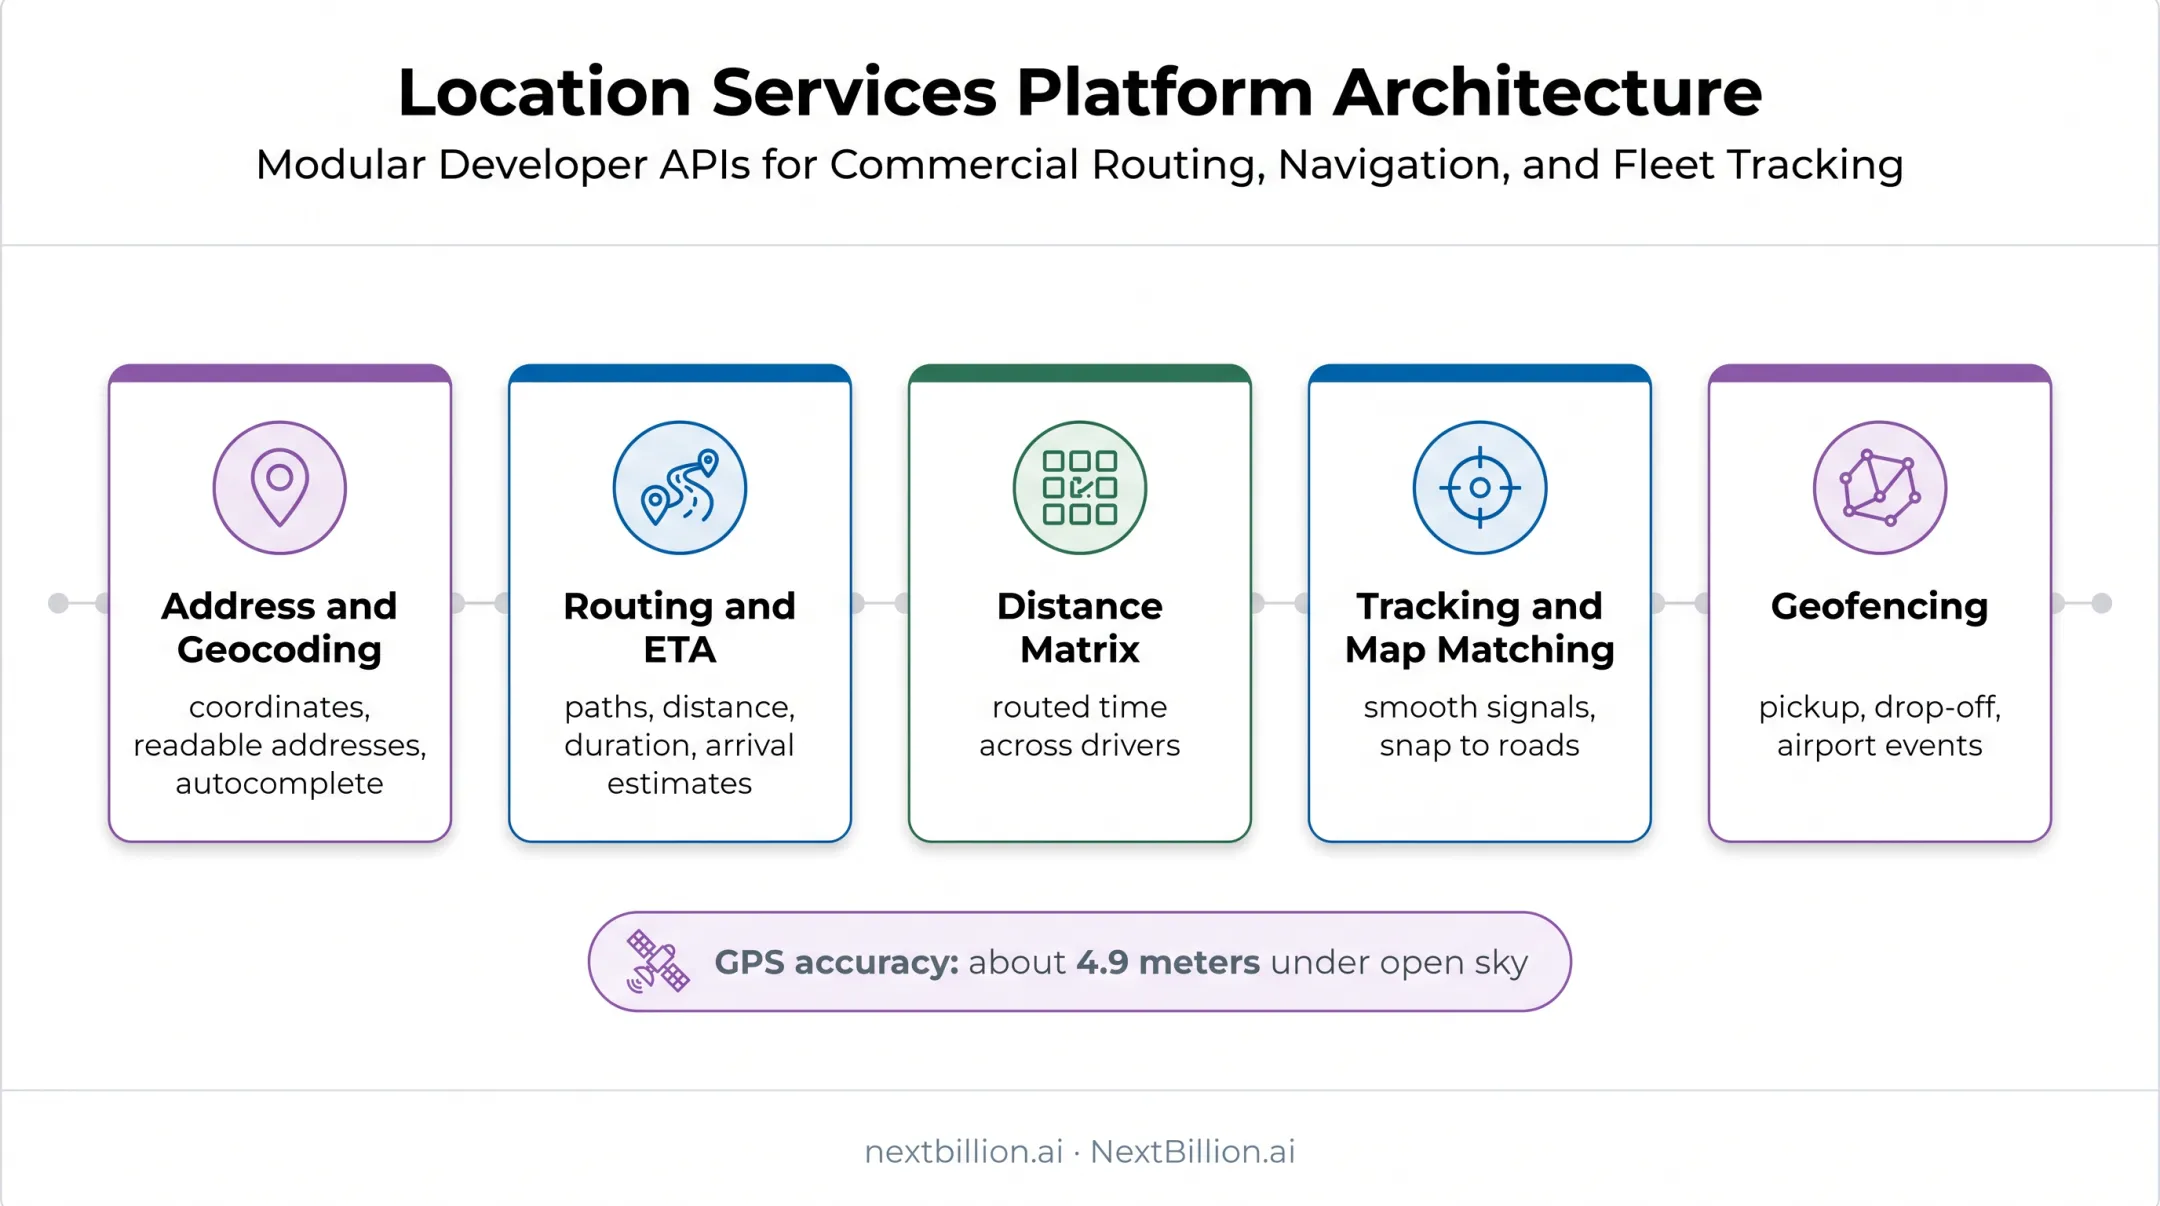Click the "nextbillion.ai · NextBillion.ai" footer text
The width and height of the screenshot is (2160, 1206).
1080,1152
